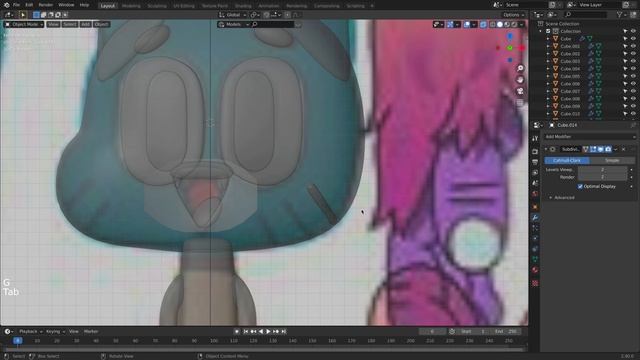Open the viewport Object menu
This screenshot has width=640, height=360.
coord(101,24)
